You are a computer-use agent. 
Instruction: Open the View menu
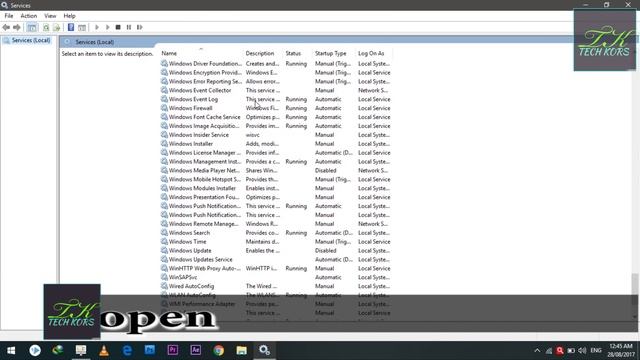(50, 16)
